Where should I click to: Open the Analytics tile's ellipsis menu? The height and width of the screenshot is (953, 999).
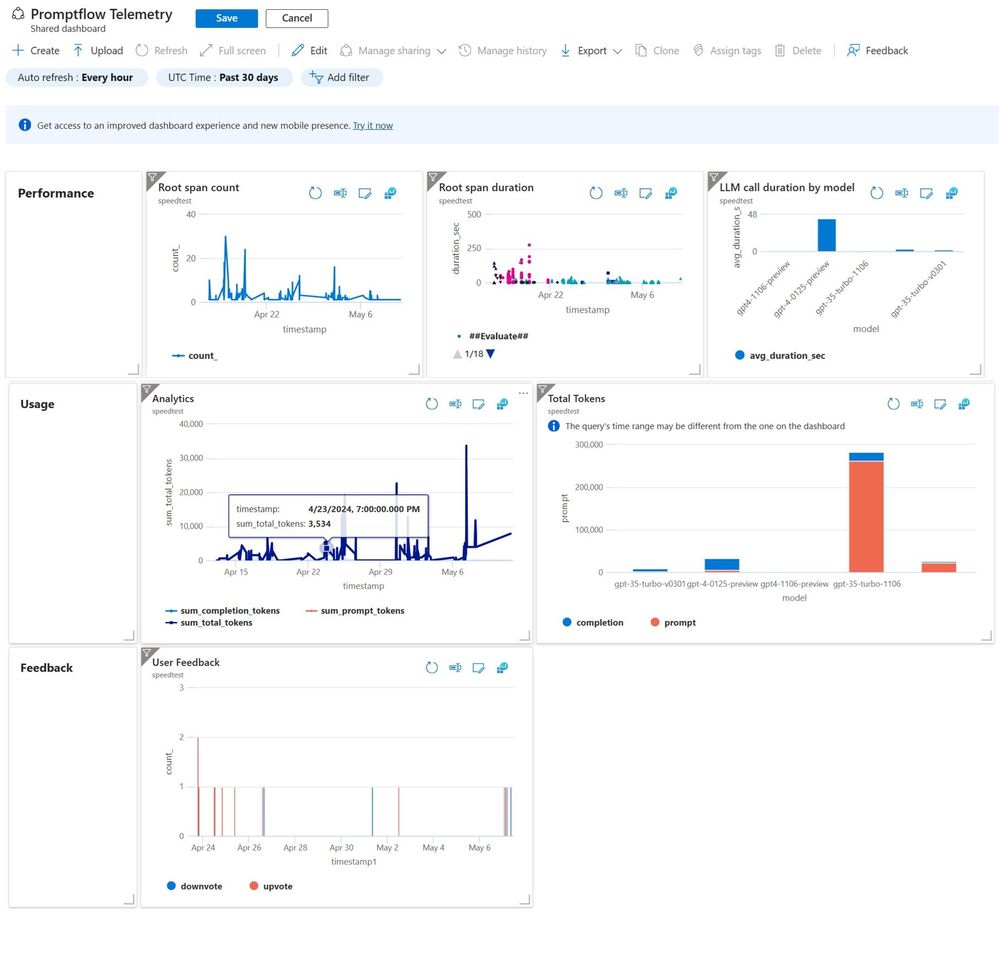(523, 393)
